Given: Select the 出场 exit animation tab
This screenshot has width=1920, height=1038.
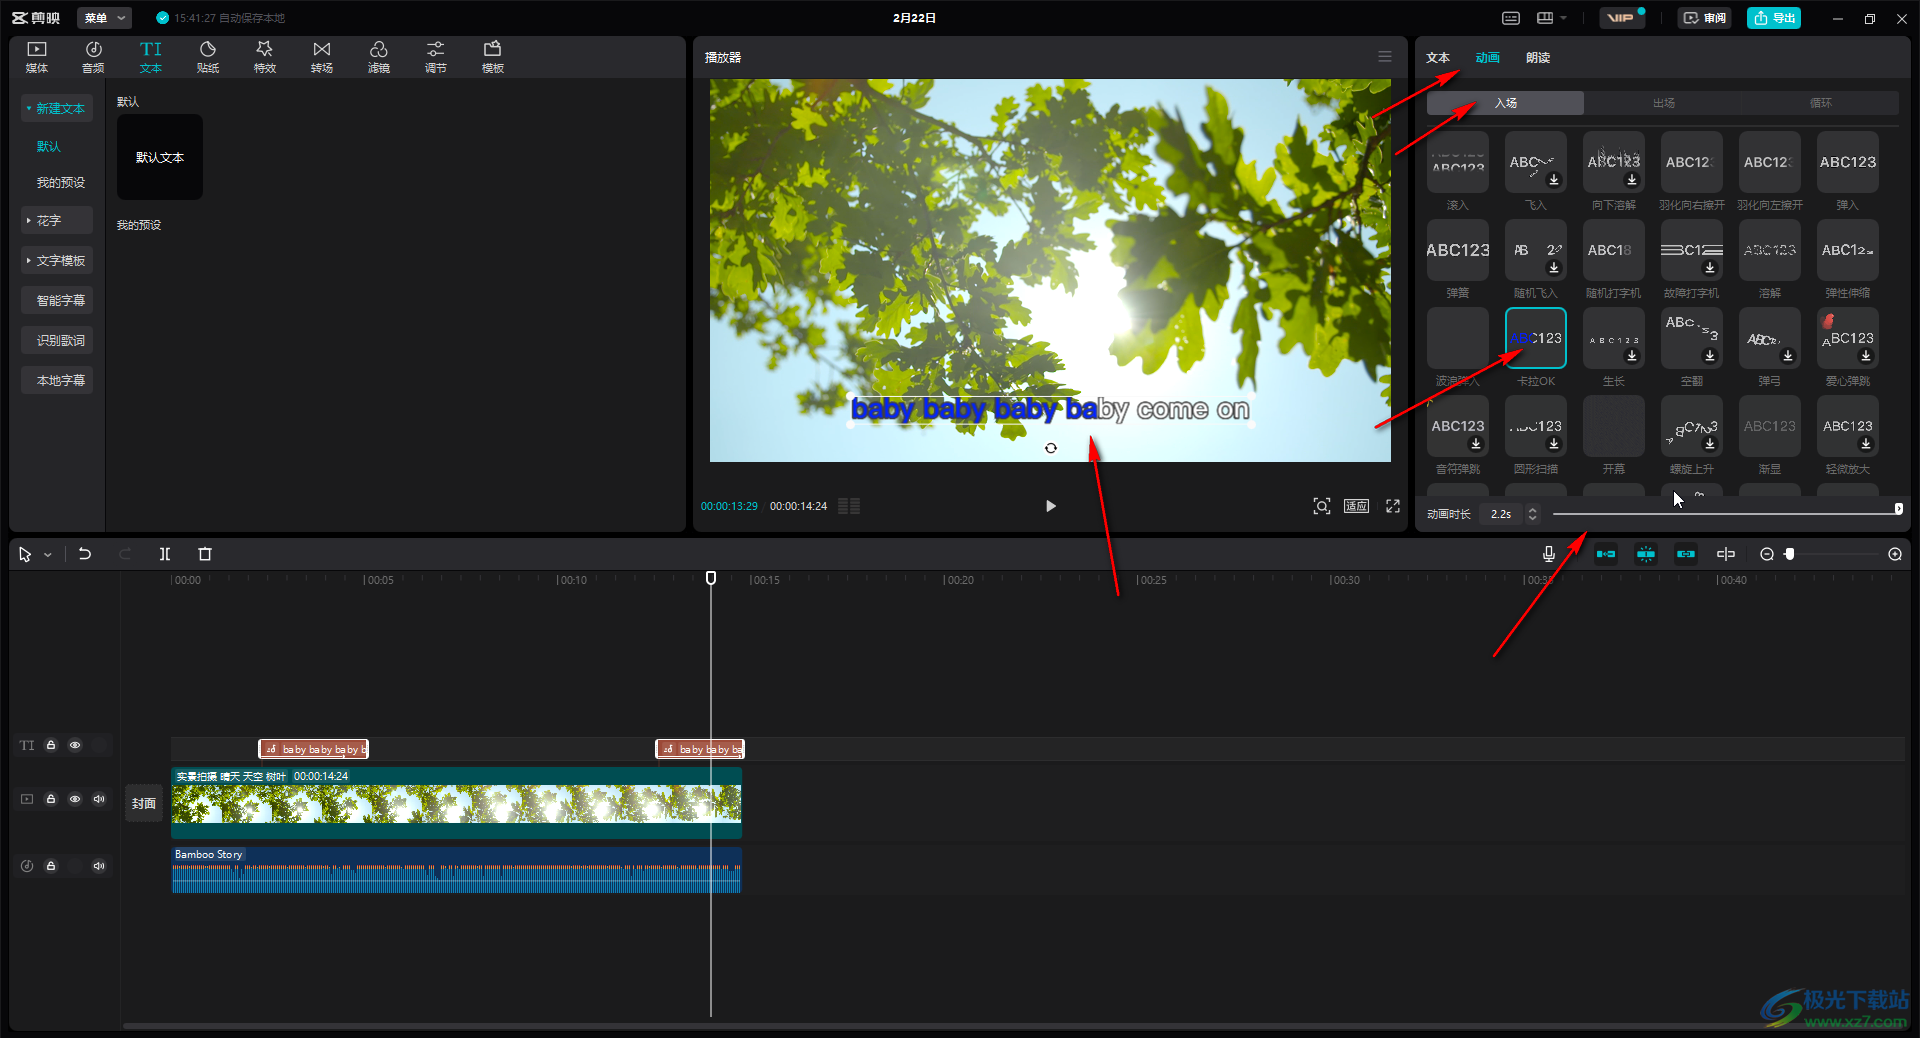Looking at the screenshot, I should click(1664, 103).
